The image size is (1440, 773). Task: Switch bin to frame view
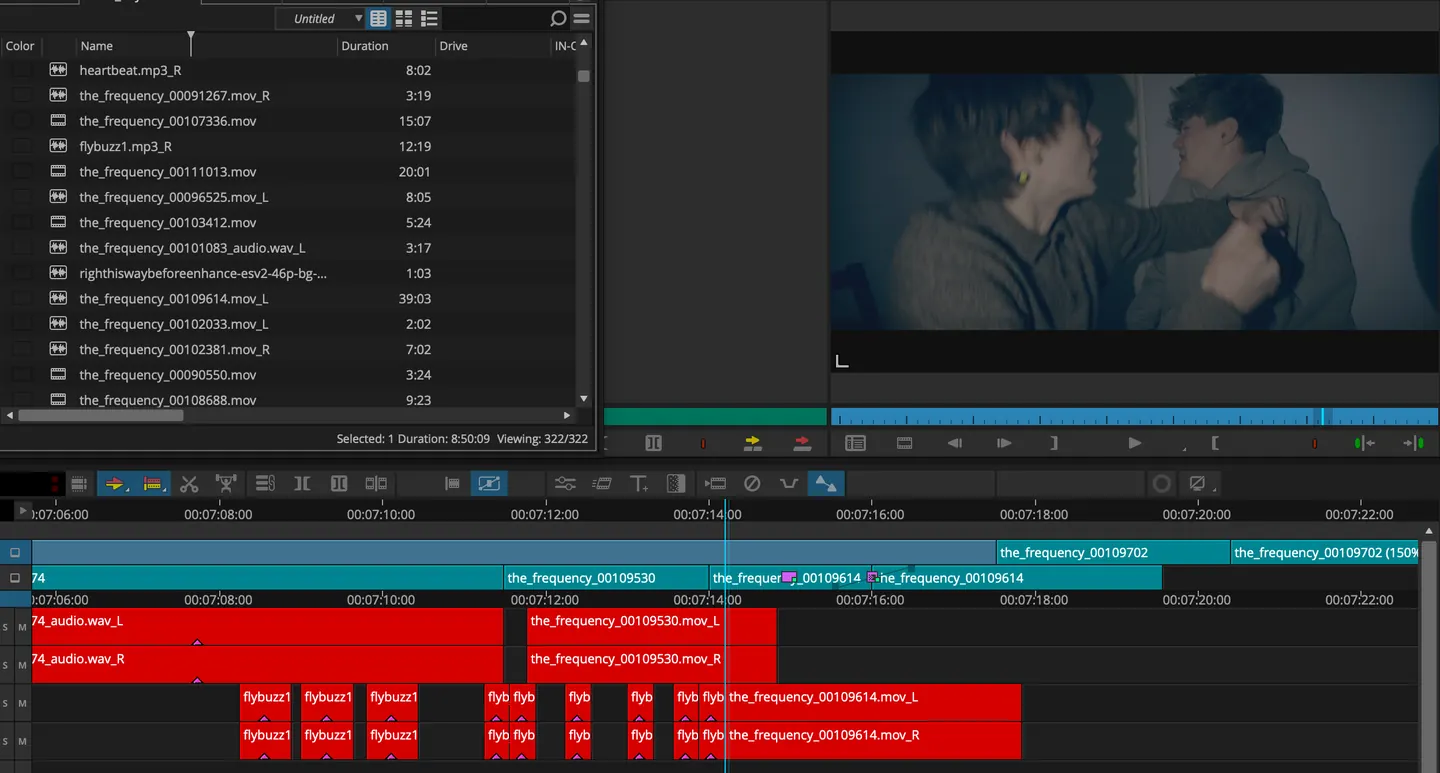404,18
